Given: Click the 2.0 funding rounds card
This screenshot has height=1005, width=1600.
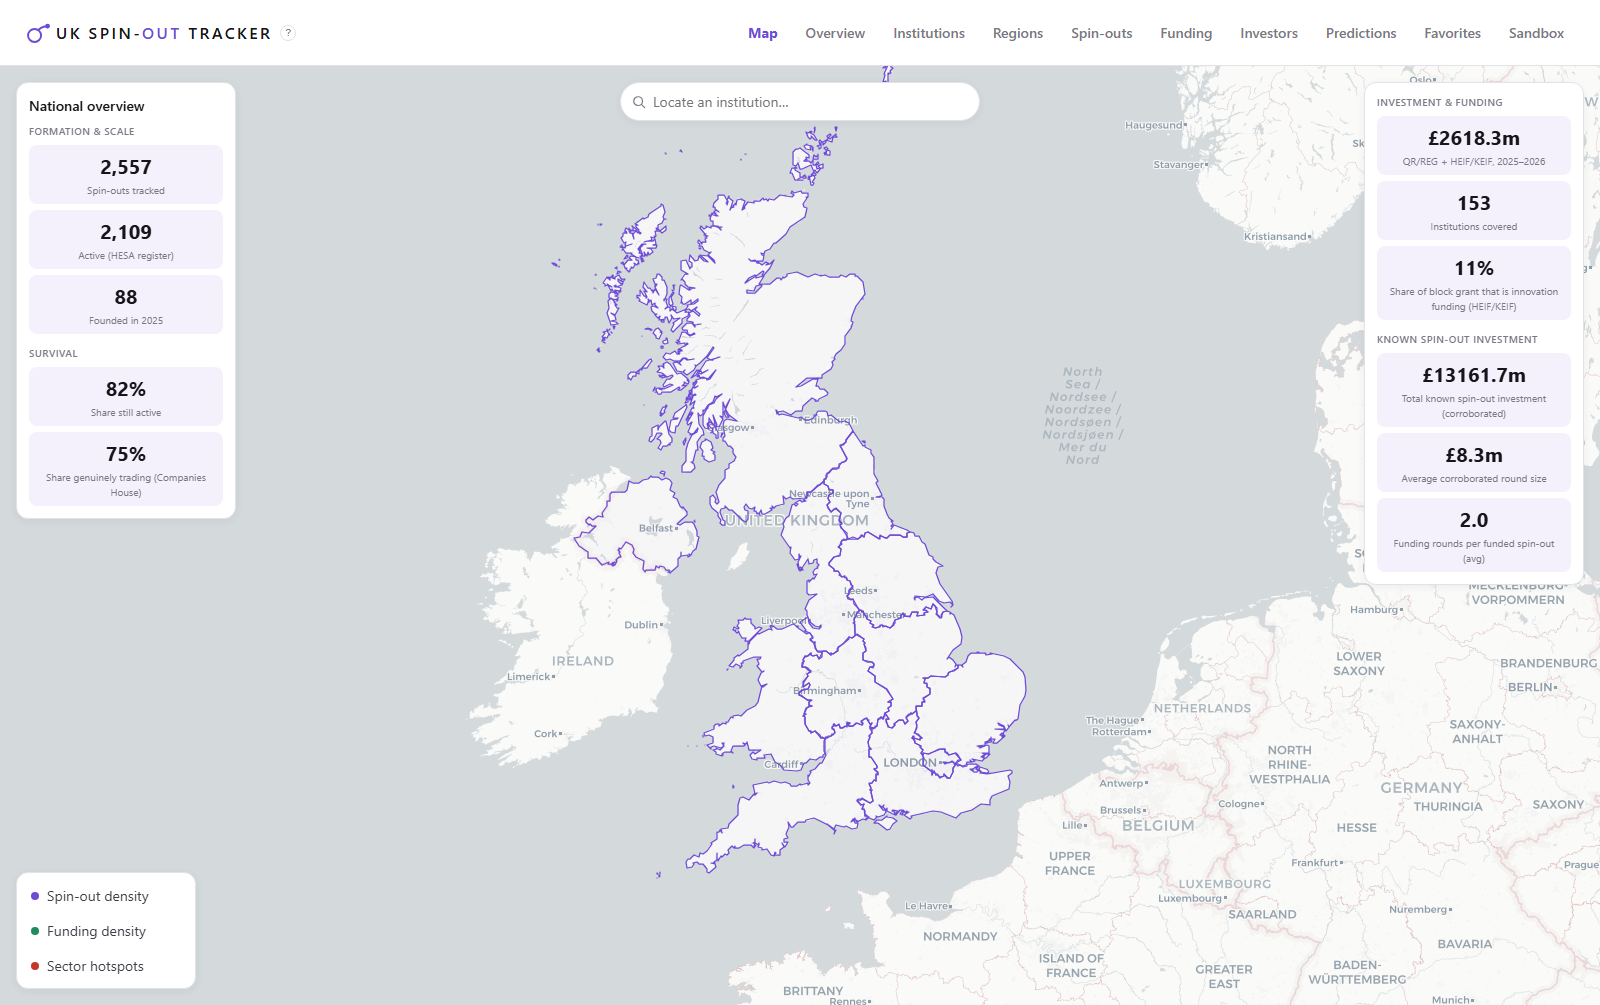Looking at the screenshot, I should click(x=1474, y=535).
